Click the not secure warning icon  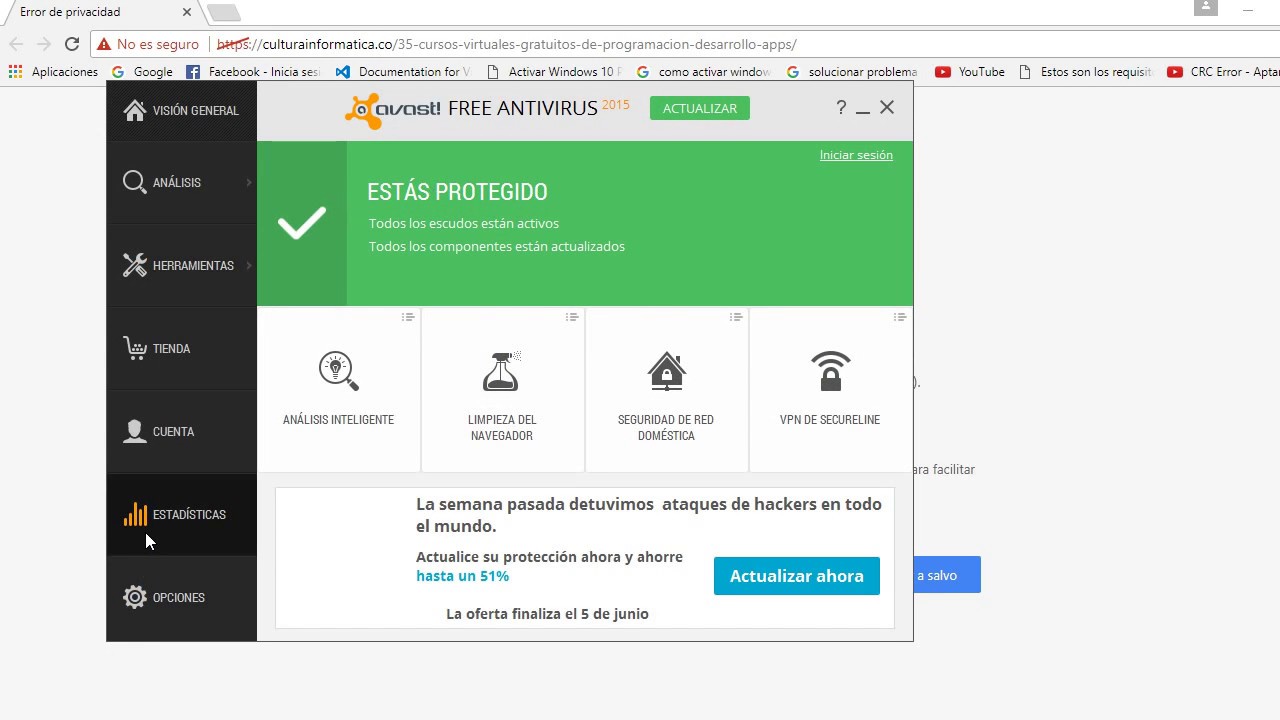[104, 44]
